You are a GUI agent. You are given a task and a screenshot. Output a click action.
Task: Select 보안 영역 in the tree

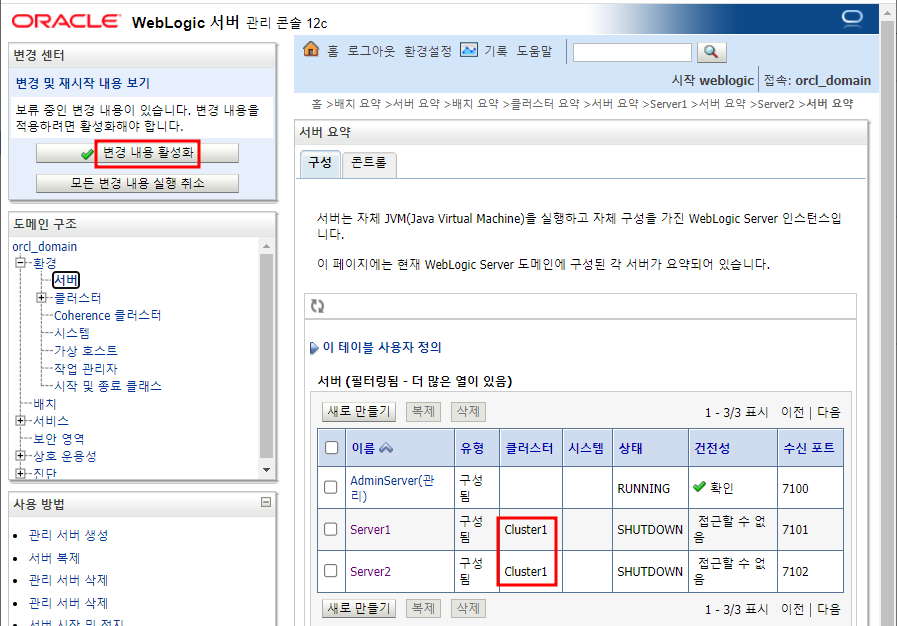[x=59, y=439]
